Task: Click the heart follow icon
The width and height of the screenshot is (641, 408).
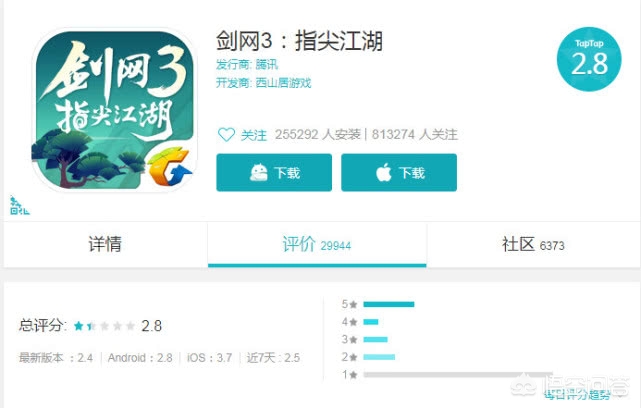Action: (226, 135)
